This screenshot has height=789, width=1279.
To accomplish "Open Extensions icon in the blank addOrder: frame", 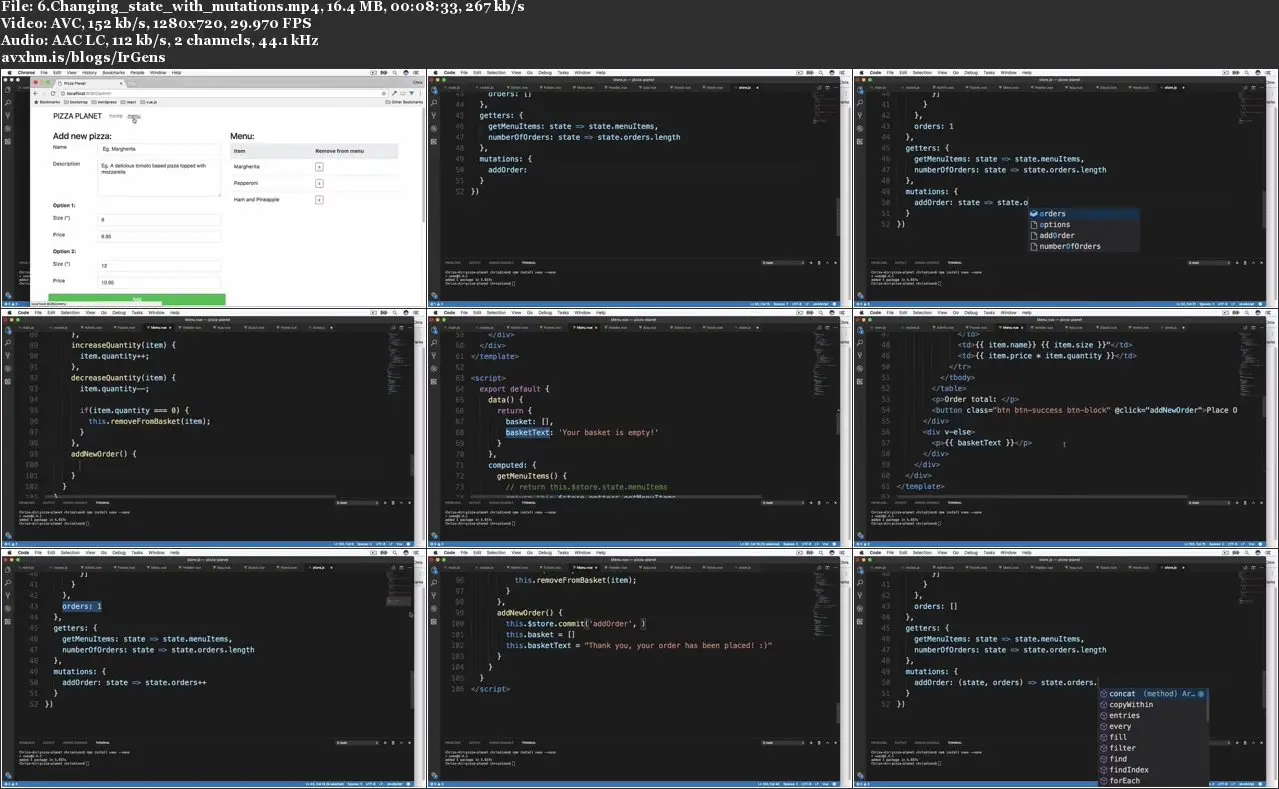I will 434,142.
